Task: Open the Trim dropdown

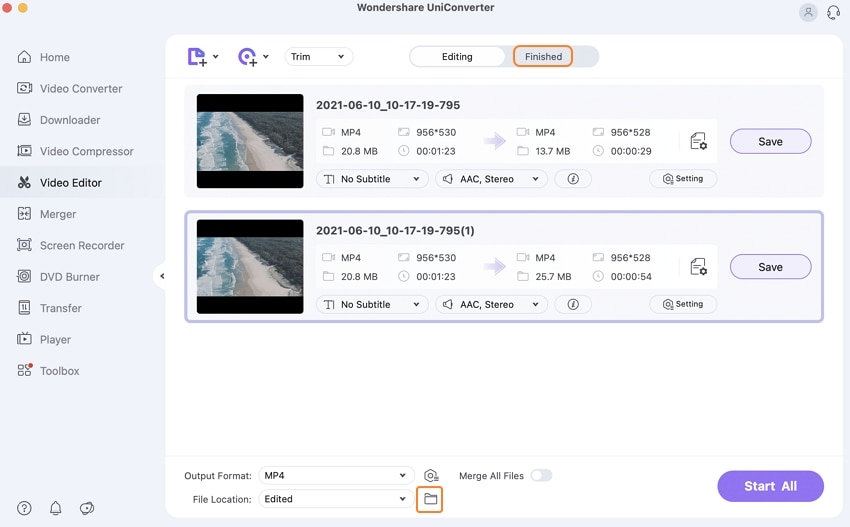Action: [x=319, y=56]
